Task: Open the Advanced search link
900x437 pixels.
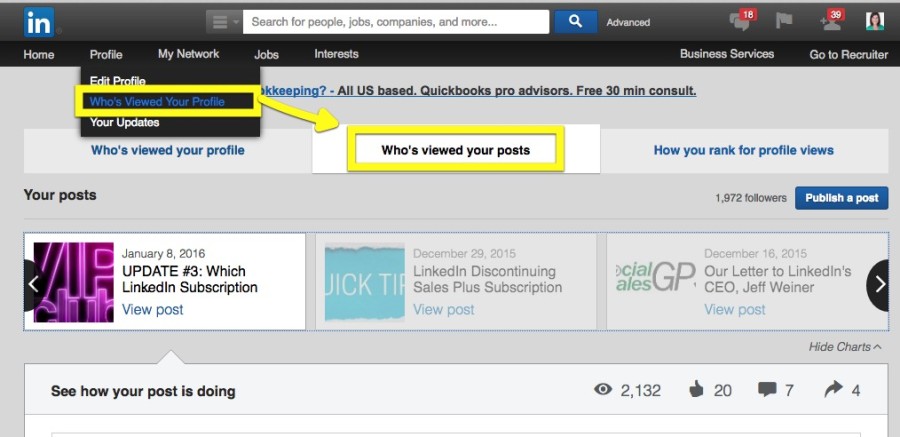Action: pyautogui.click(x=628, y=23)
